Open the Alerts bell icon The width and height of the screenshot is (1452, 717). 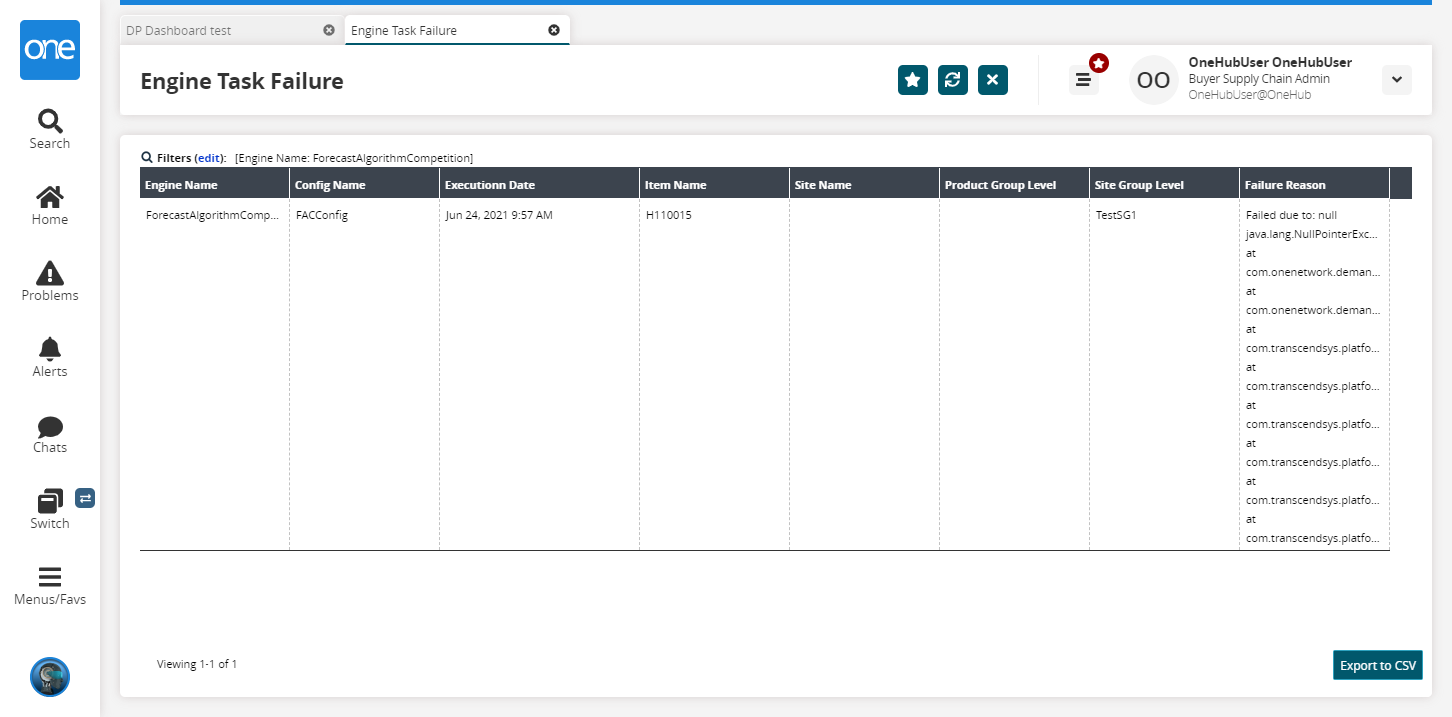pyautogui.click(x=50, y=349)
